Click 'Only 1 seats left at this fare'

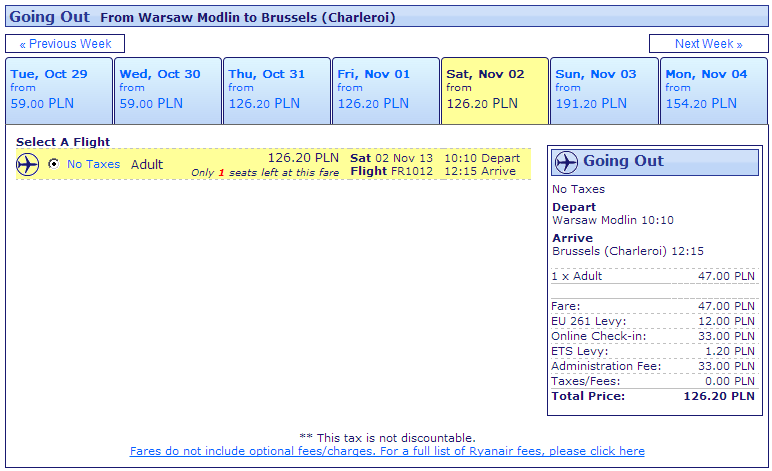pyautogui.click(x=265, y=173)
